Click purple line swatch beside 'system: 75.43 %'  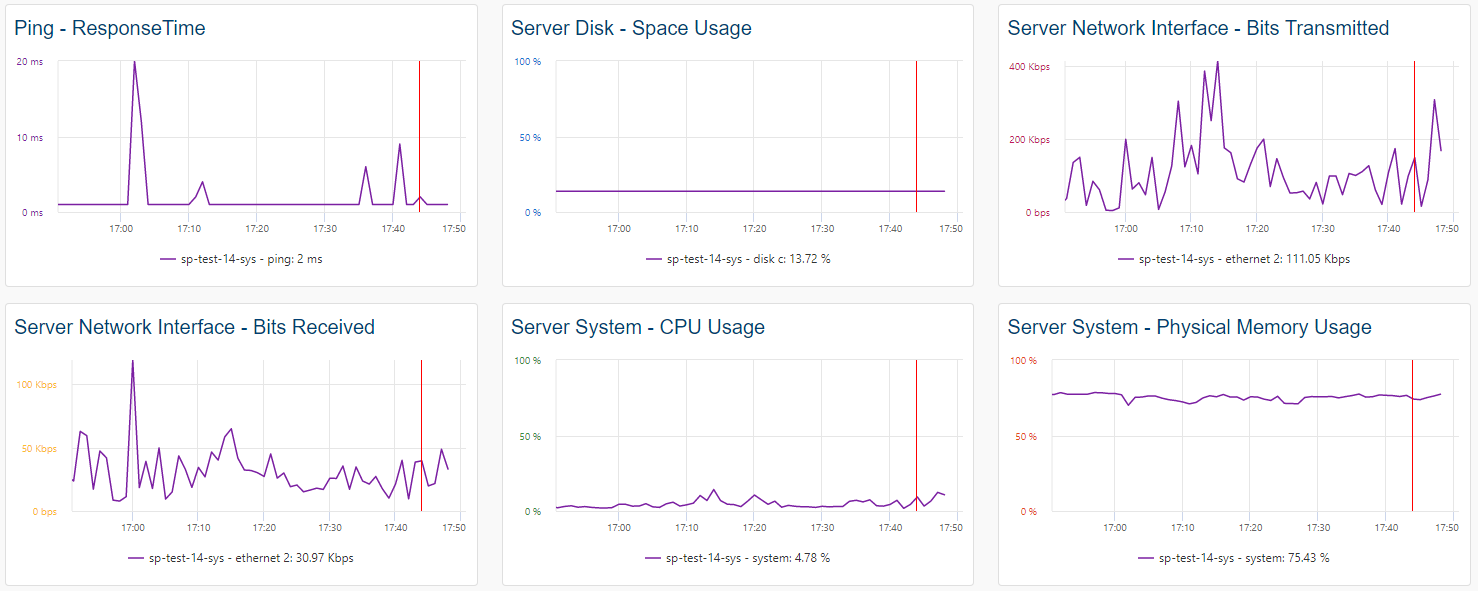click(x=1146, y=558)
